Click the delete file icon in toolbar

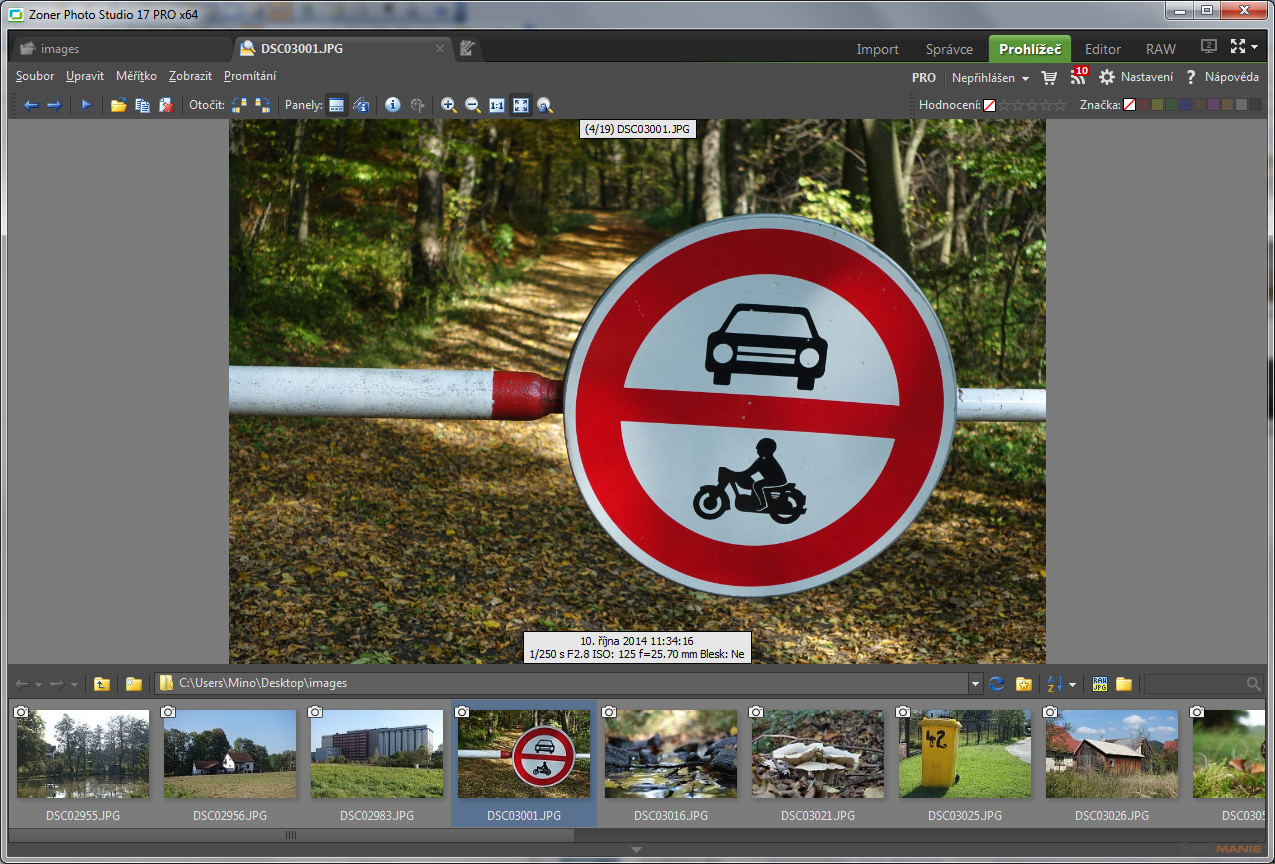166,105
